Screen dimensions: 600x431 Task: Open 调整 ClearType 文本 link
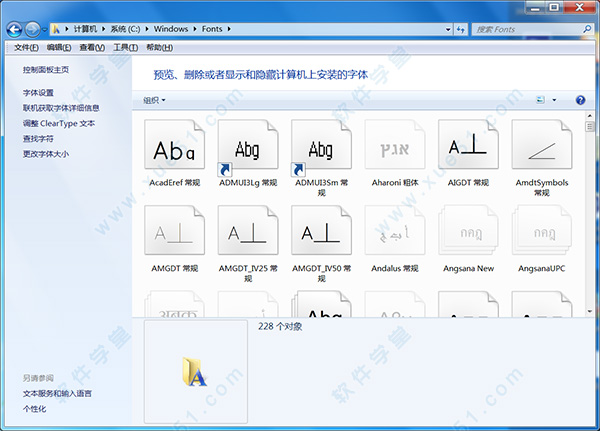click(59, 123)
